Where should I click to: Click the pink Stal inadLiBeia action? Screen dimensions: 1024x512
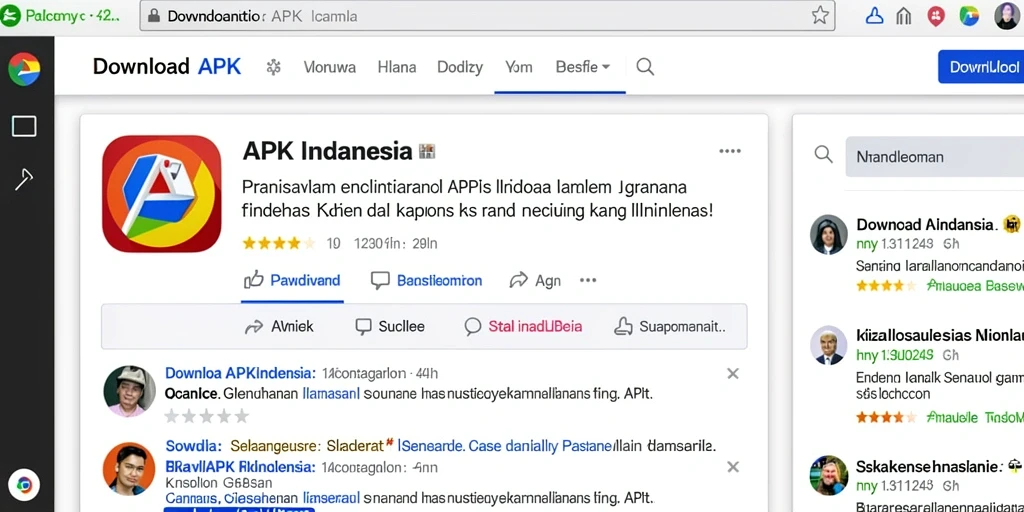tap(523, 327)
